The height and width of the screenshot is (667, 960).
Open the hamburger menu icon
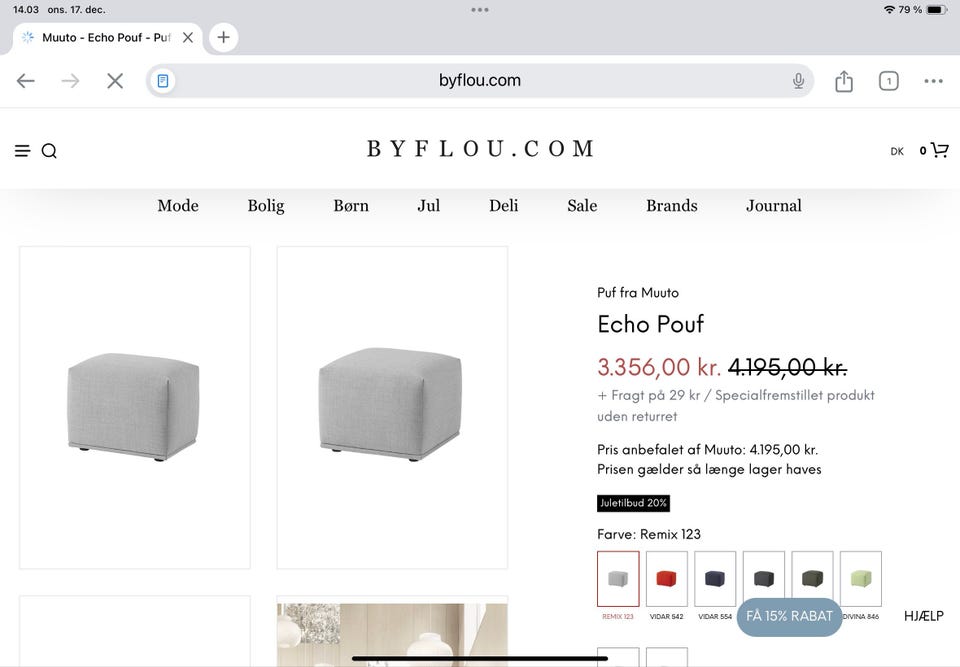[22, 151]
